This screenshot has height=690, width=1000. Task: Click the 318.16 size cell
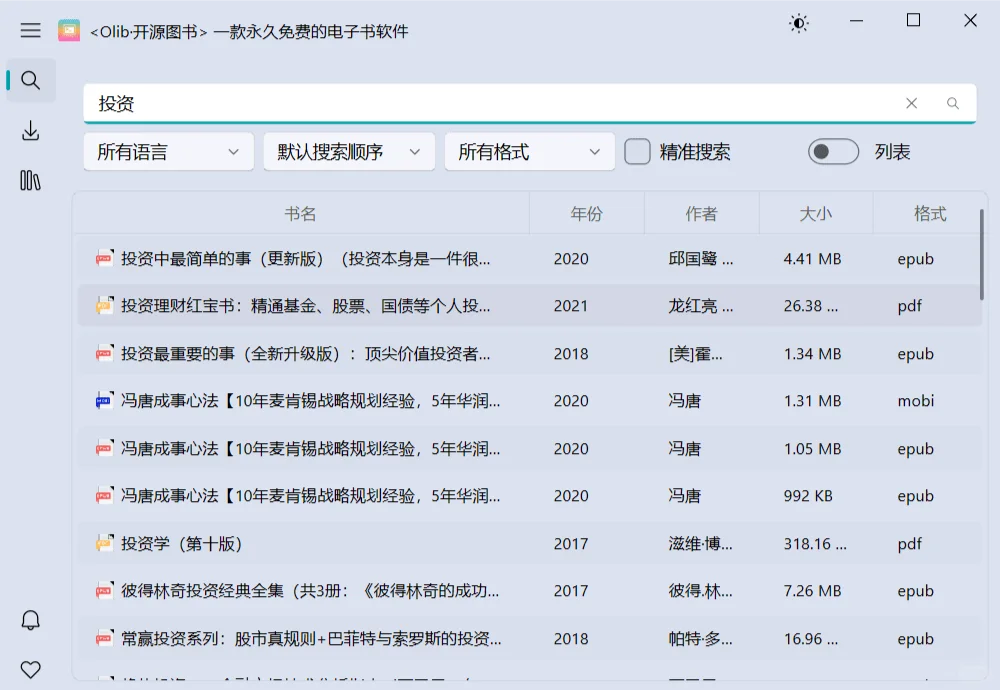coord(815,543)
